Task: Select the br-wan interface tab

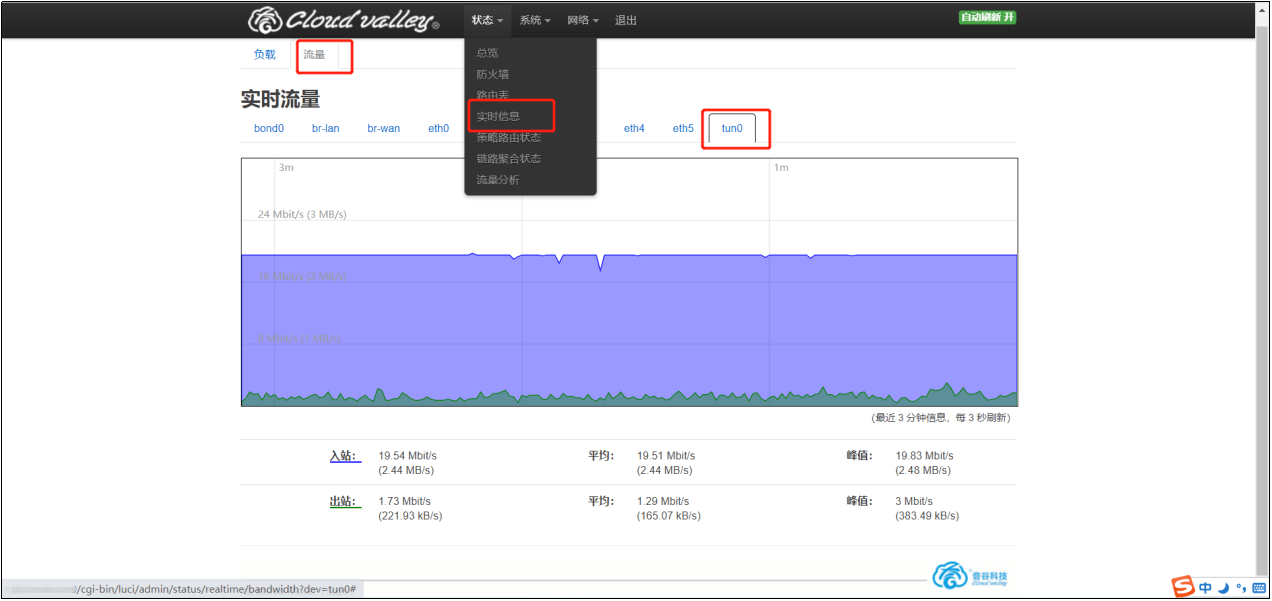Action: point(383,128)
